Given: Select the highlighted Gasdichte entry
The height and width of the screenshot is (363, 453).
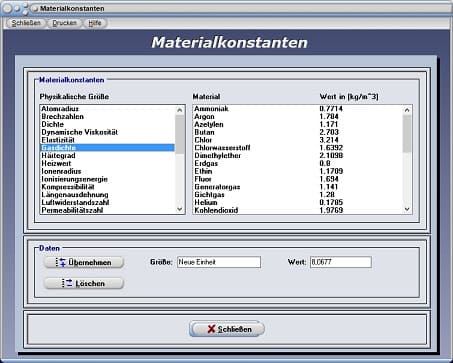Looking at the screenshot, I should point(107,148).
